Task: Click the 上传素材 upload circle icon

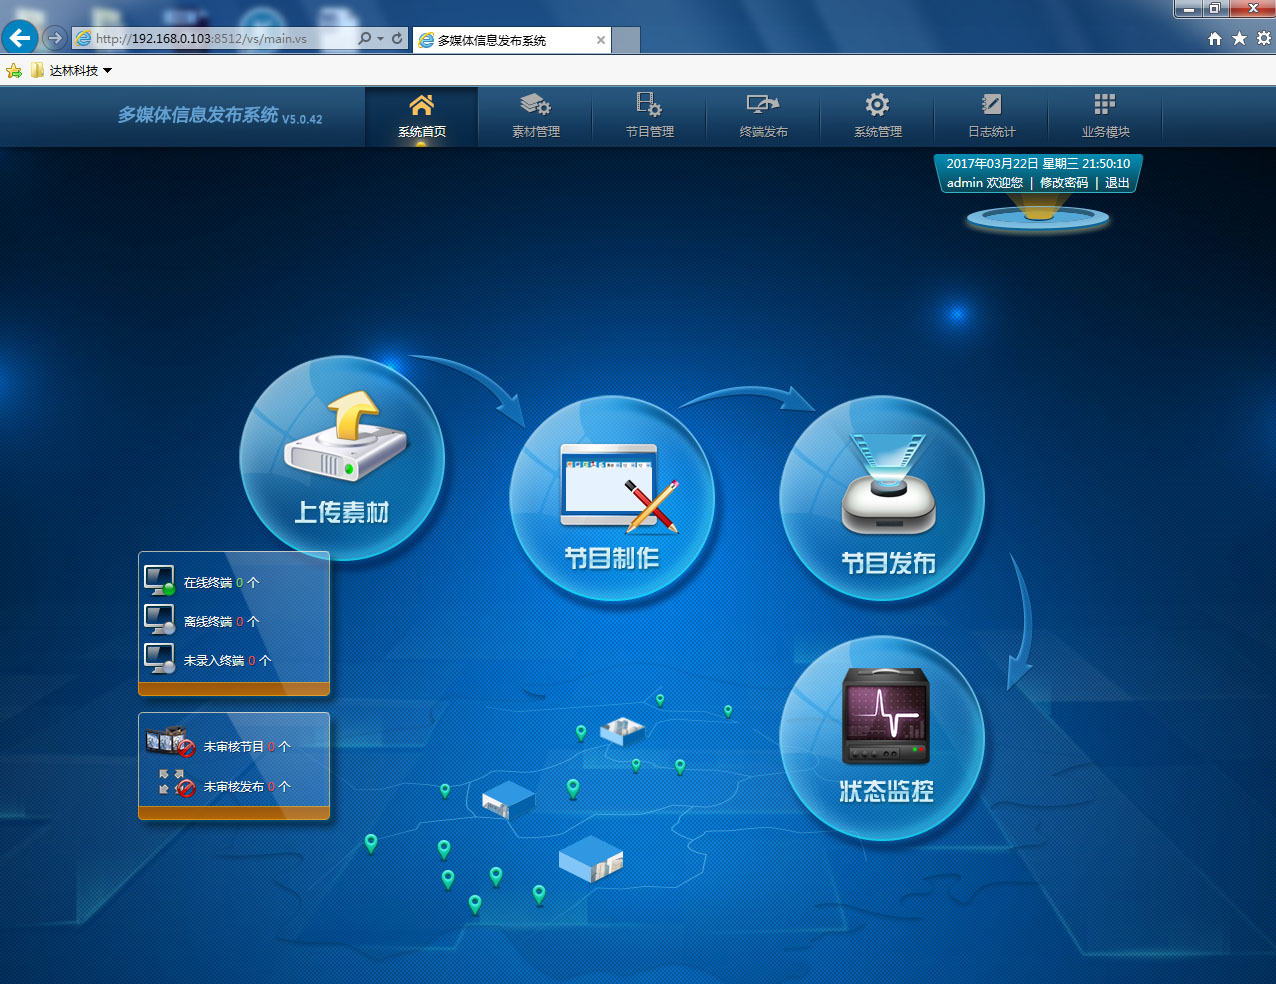Action: click(342, 458)
